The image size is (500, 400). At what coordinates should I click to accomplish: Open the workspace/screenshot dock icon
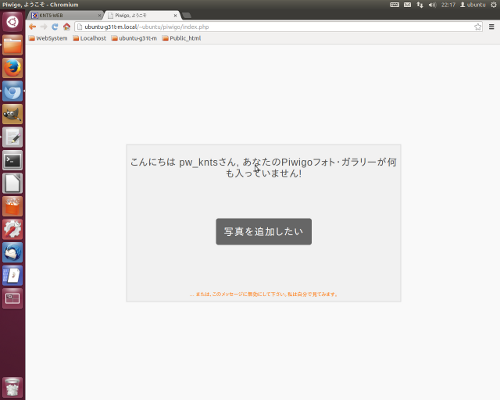(x=13, y=298)
